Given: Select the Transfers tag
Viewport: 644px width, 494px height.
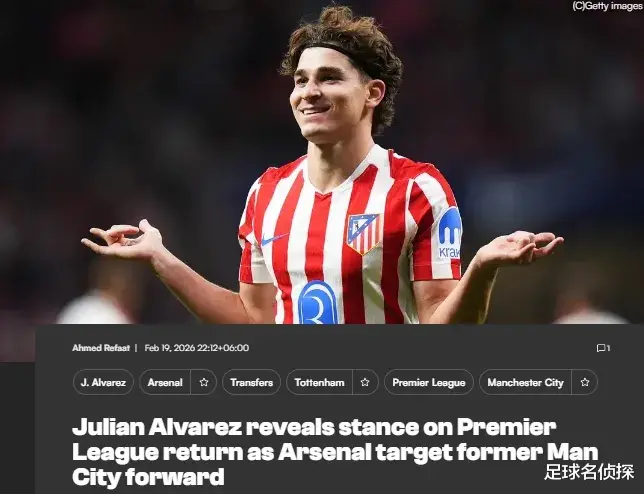Looking at the screenshot, I should 251,382.
